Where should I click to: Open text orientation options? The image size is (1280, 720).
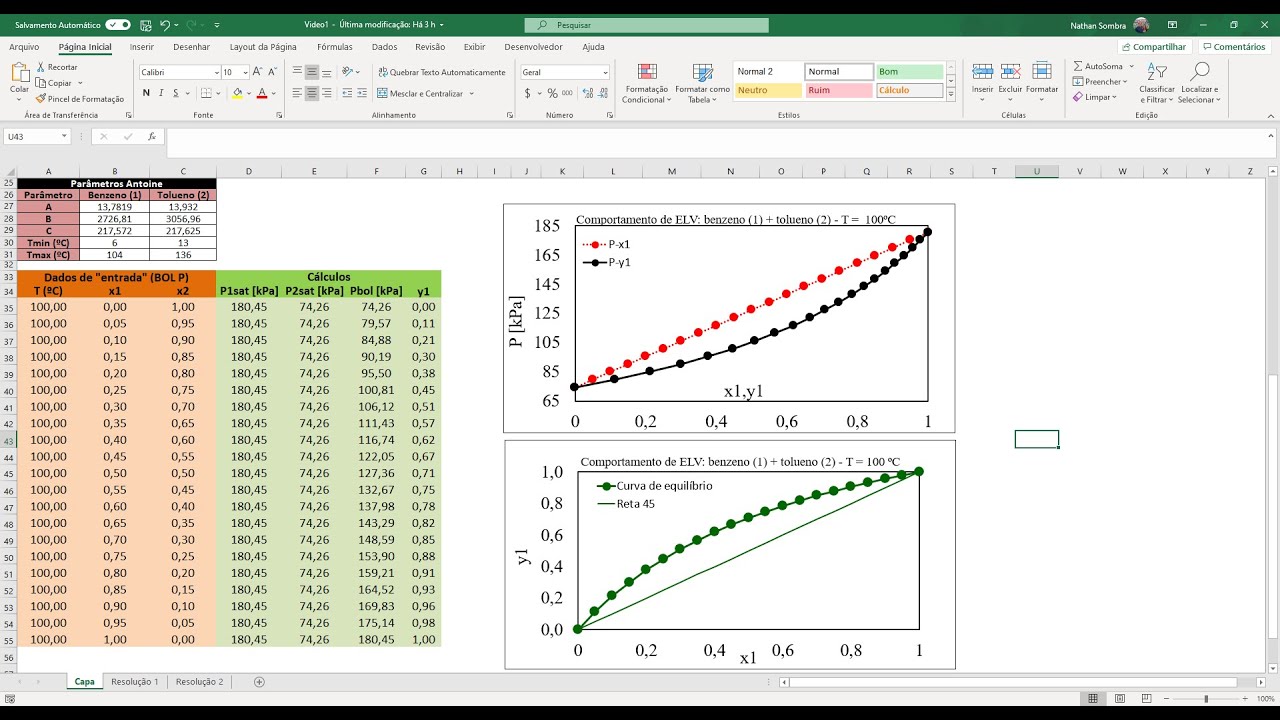348,72
